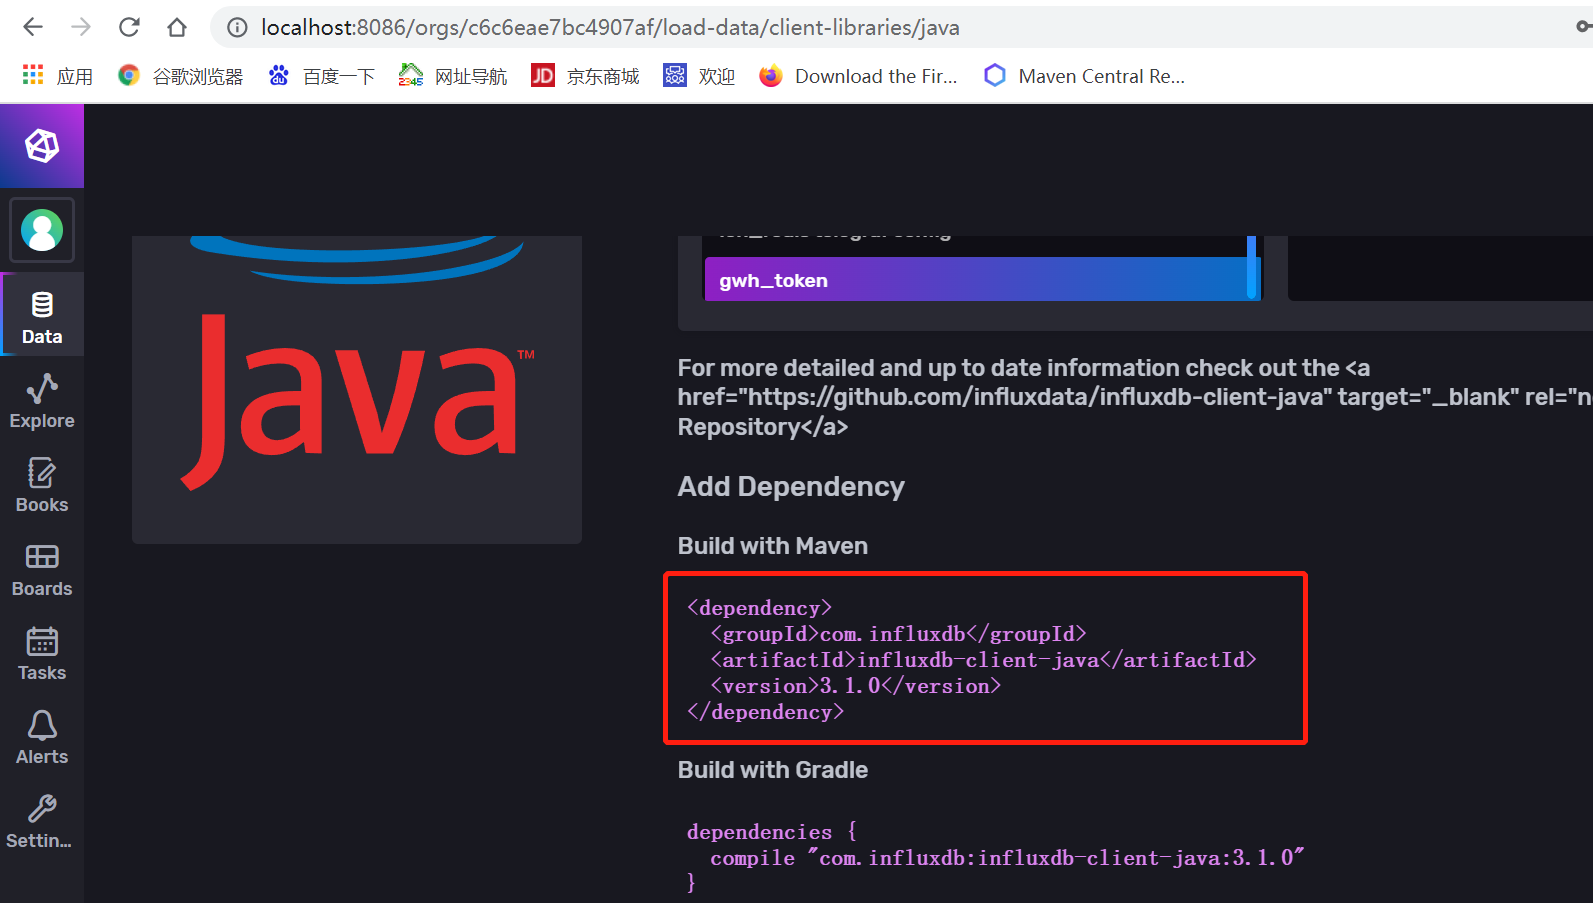Open the 谷歌浏览器 bookmark
1593x903 pixels.
[x=180, y=76]
